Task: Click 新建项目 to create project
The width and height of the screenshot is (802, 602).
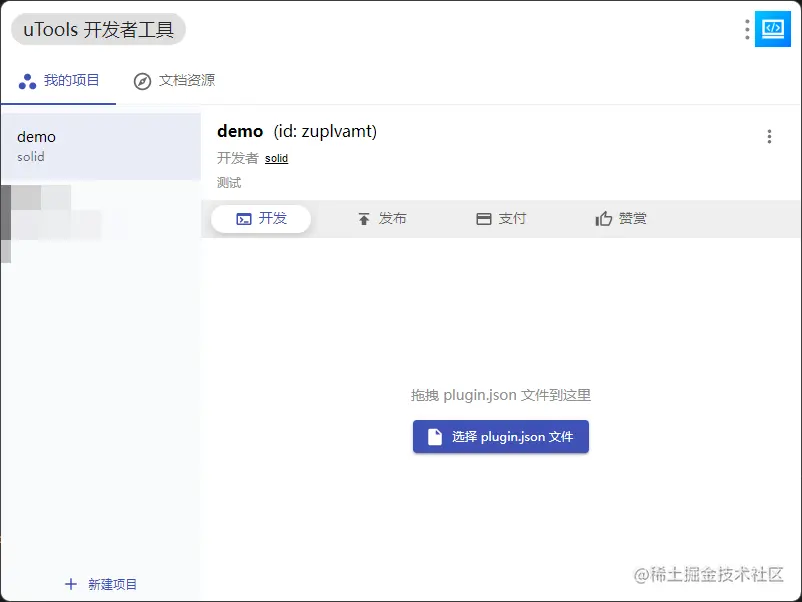Action: point(101,584)
